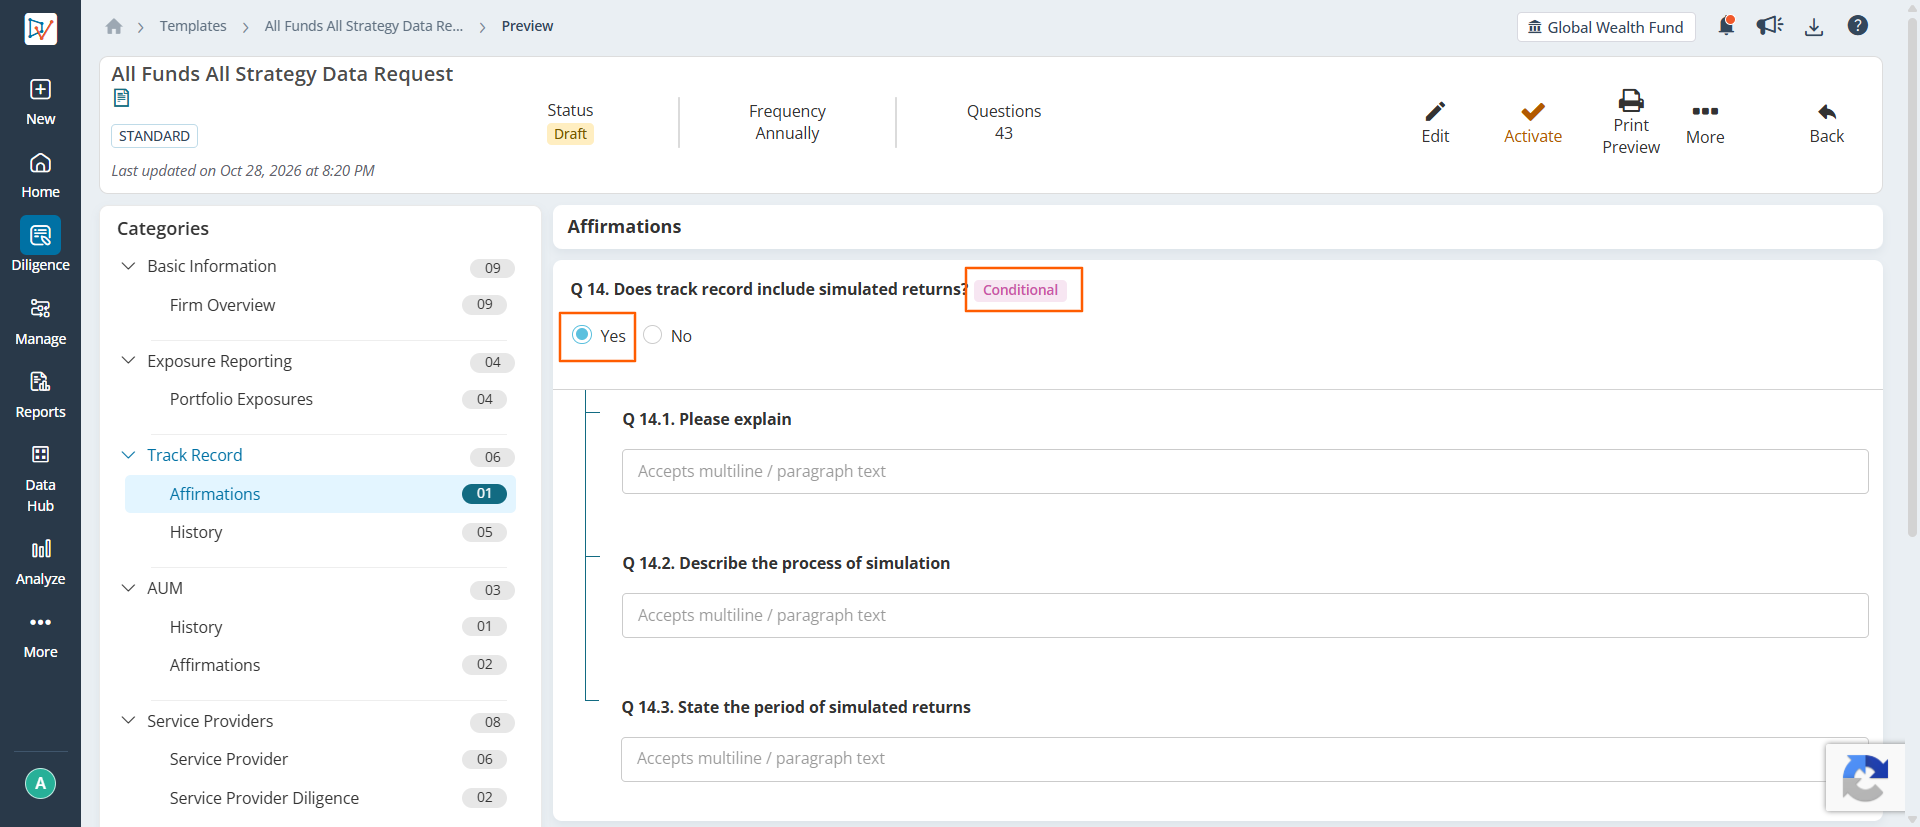The height and width of the screenshot is (827, 1920).
Task: Open the notifications bell
Action: tap(1726, 26)
